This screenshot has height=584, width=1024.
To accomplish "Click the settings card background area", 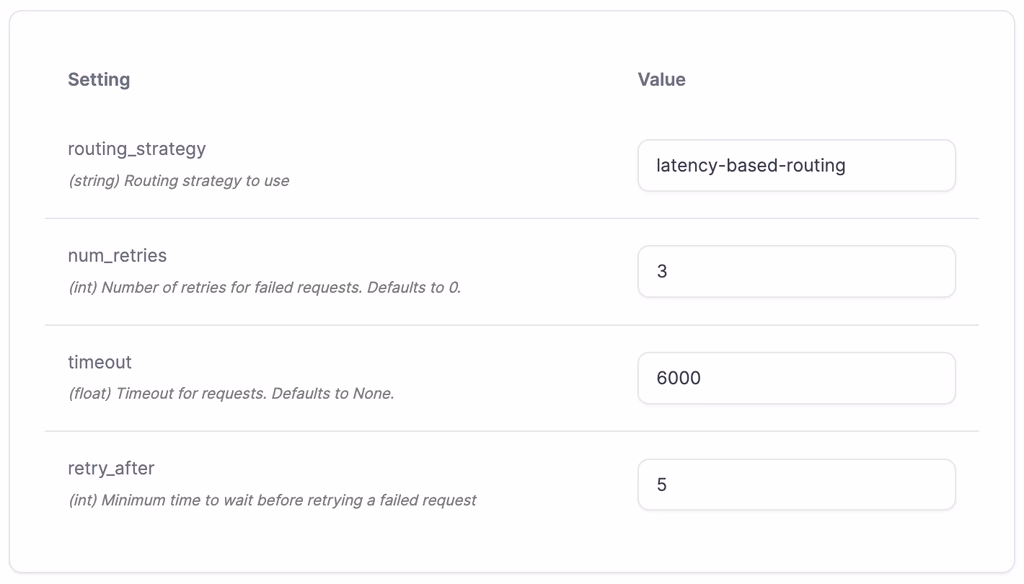I will 512,545.
